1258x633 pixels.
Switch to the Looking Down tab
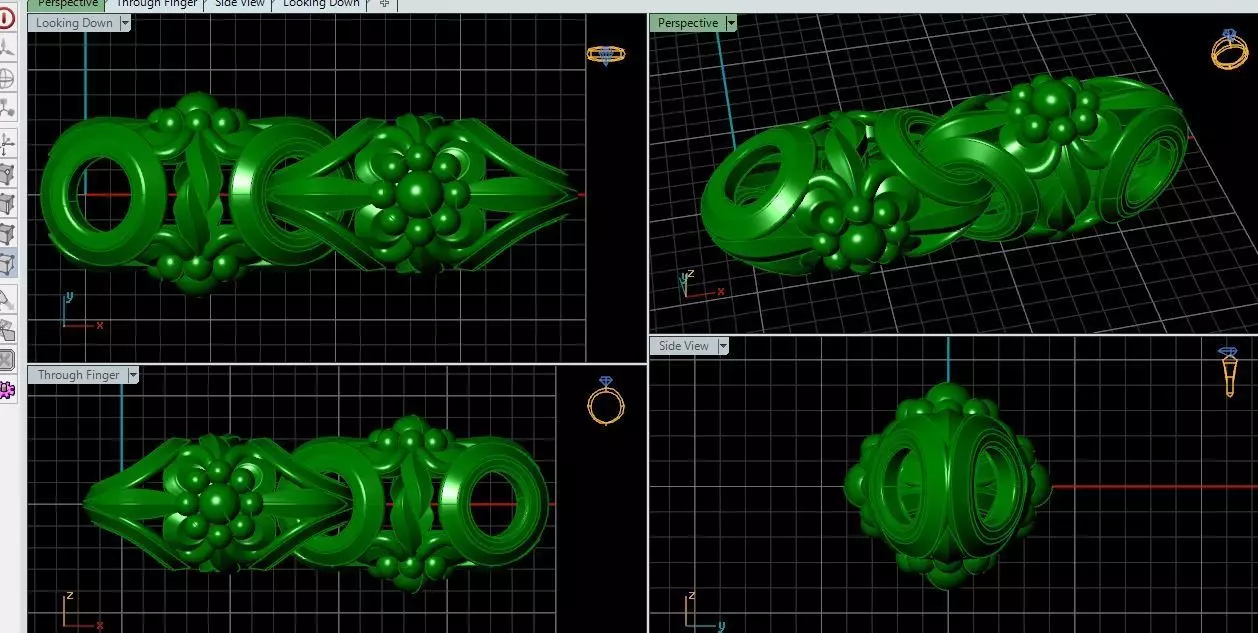[x=321, y=4]
